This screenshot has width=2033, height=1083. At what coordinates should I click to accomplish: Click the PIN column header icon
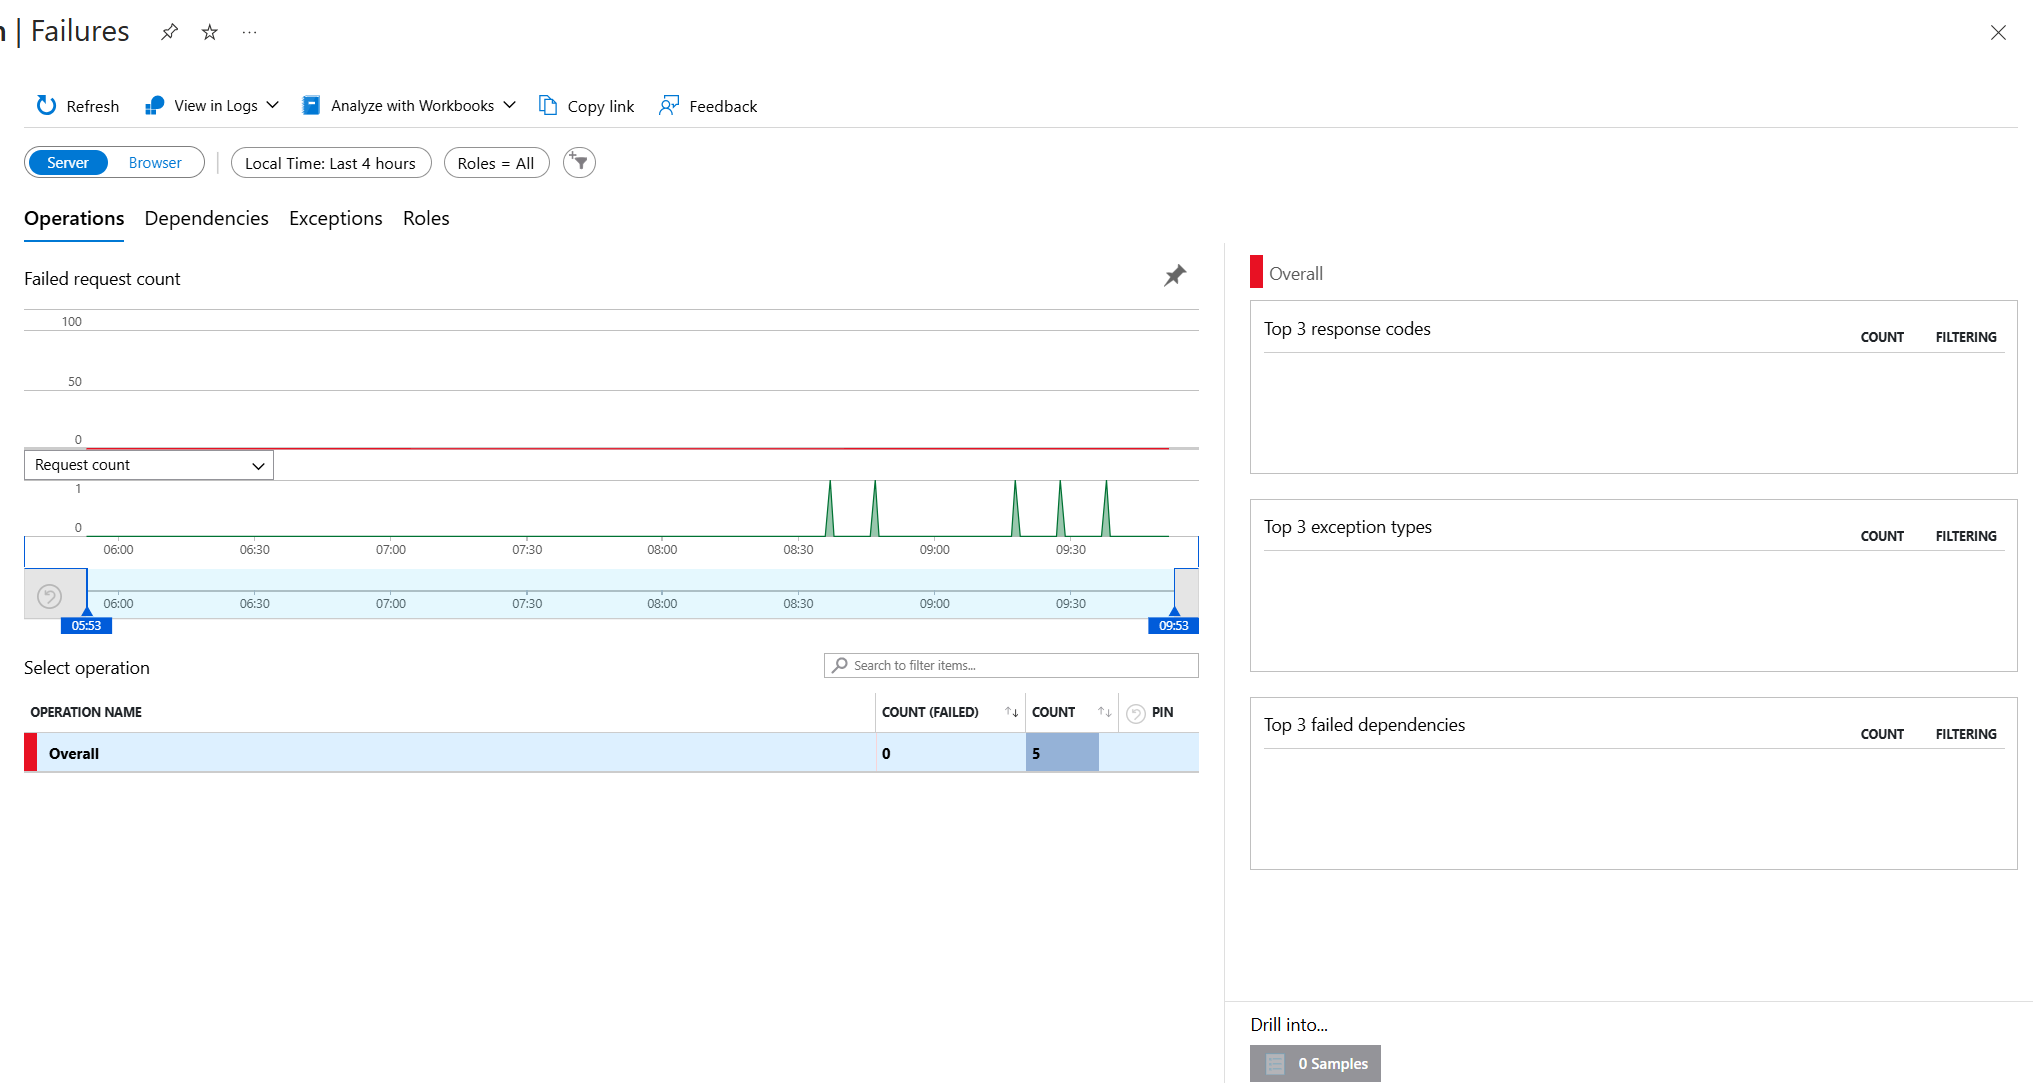1136,713
